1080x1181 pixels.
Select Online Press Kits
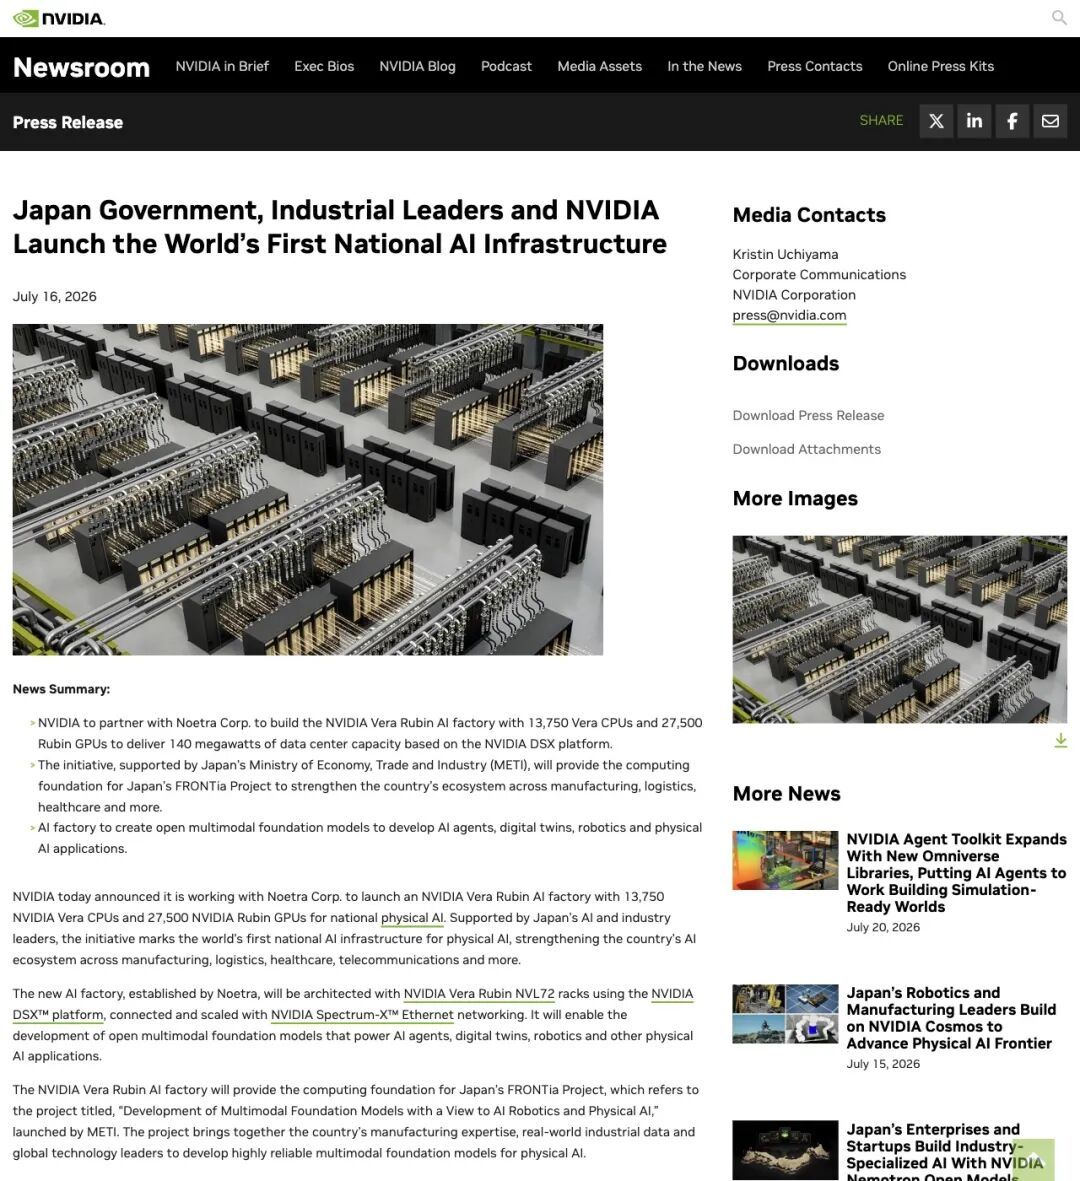coord(941,66)
